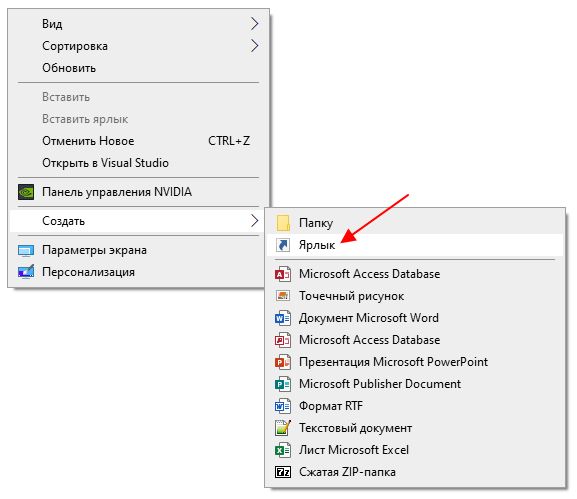Viewport: 577px width, 499px height.
Task: Click the 7z icon next to ZIP-папка
Action: (x=283, y=472)
